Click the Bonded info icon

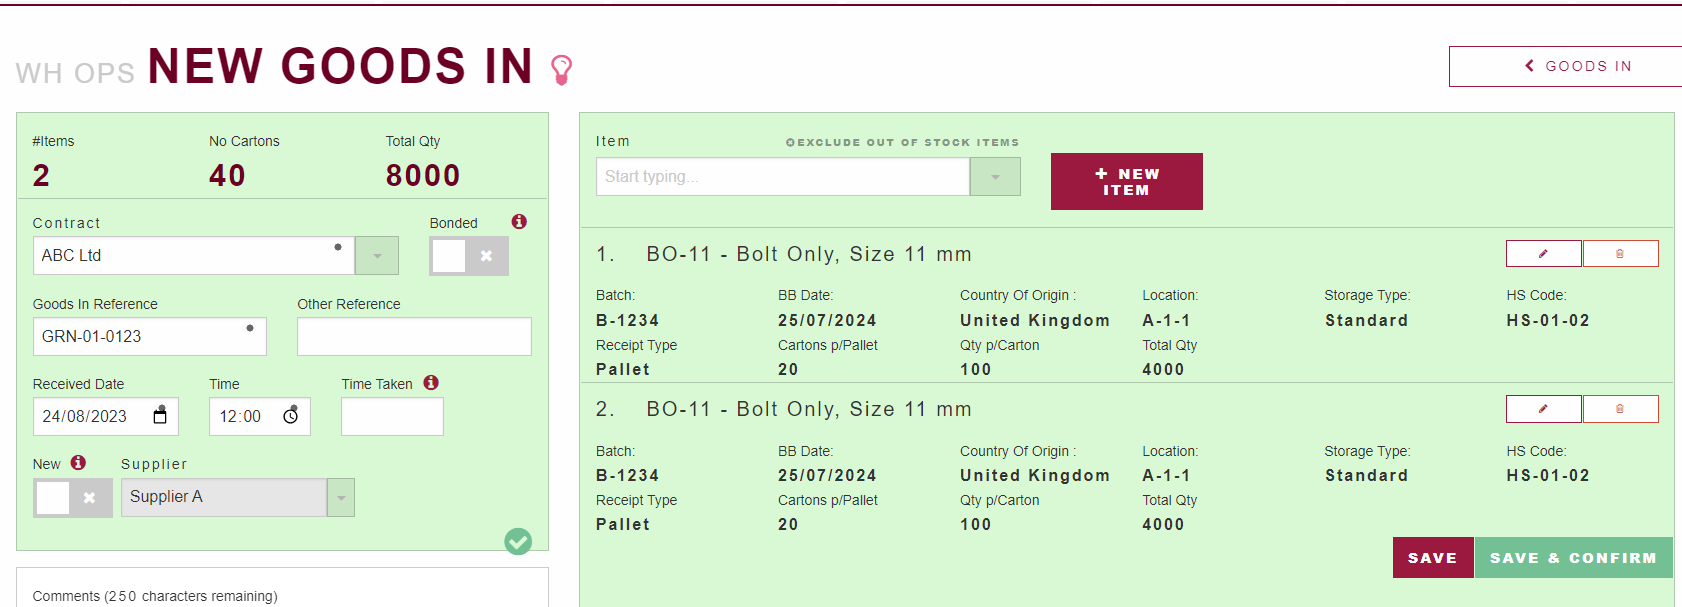[x=519, y=222]
